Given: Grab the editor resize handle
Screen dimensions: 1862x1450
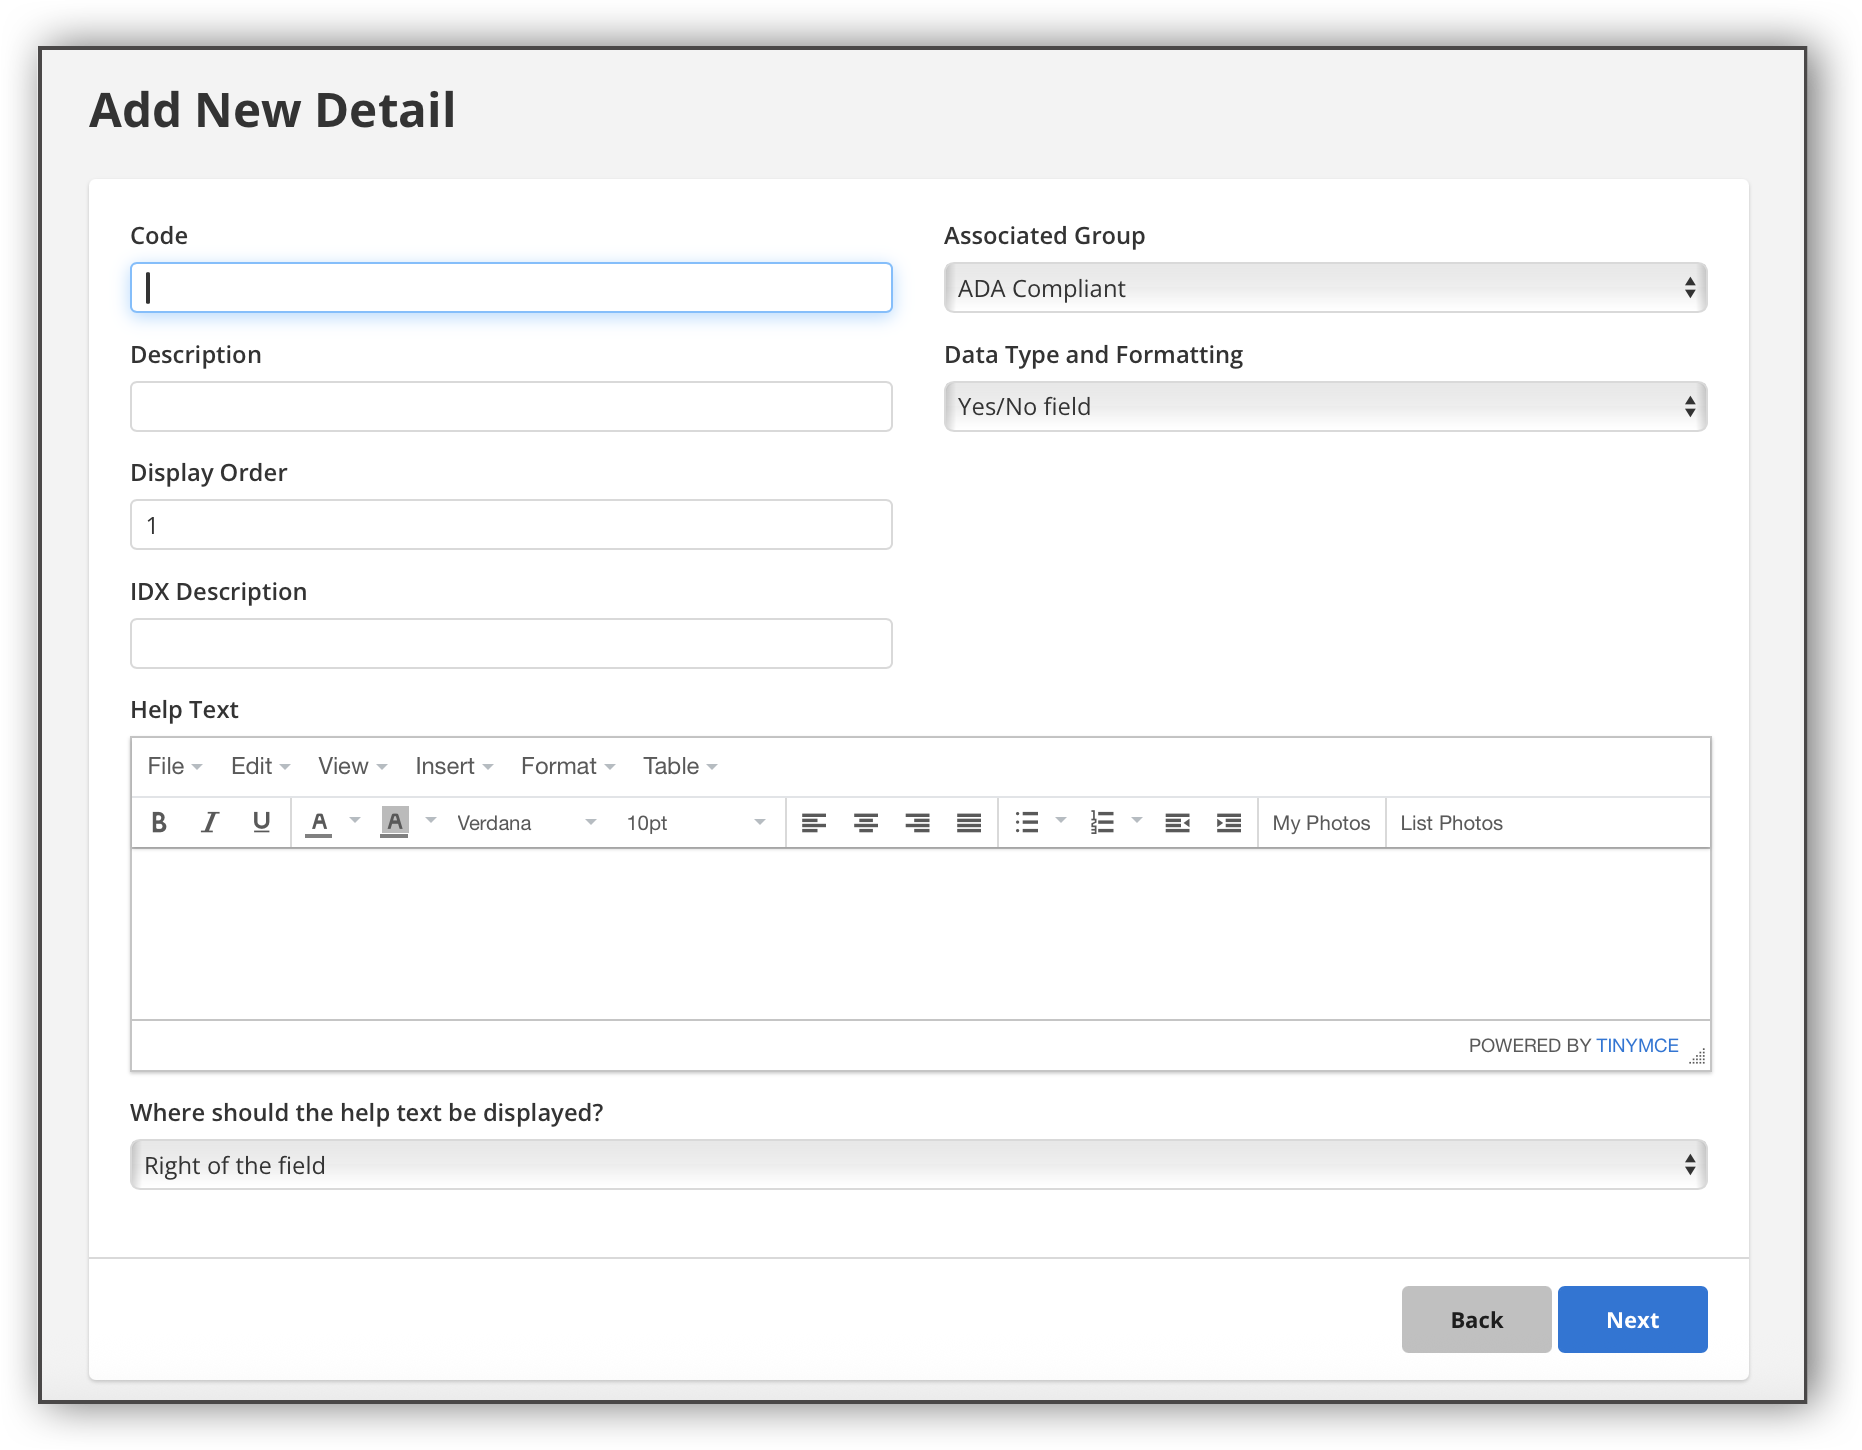Looking at the screenshot, I should [x=1697, y=1056].
